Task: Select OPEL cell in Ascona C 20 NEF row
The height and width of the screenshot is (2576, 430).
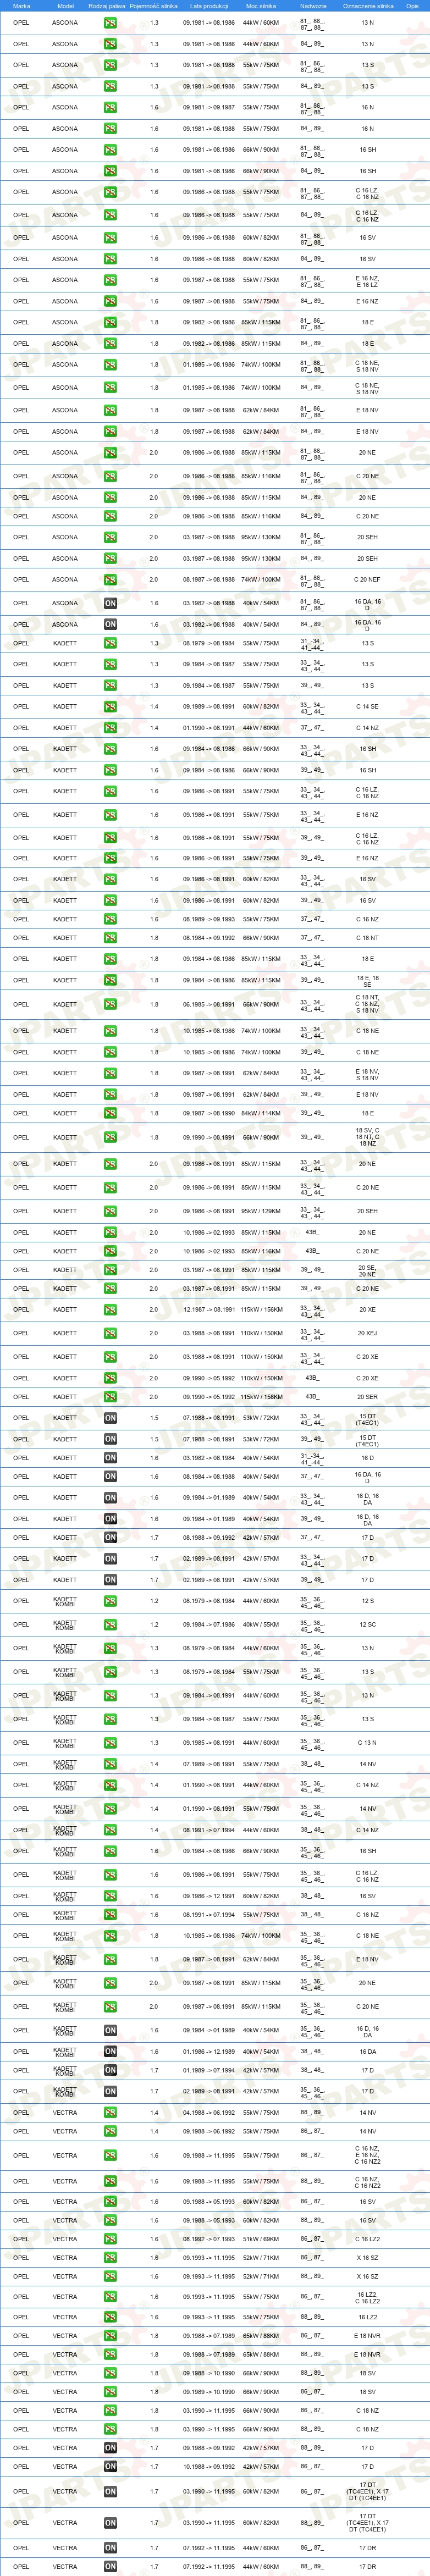Action: (21, 580)
